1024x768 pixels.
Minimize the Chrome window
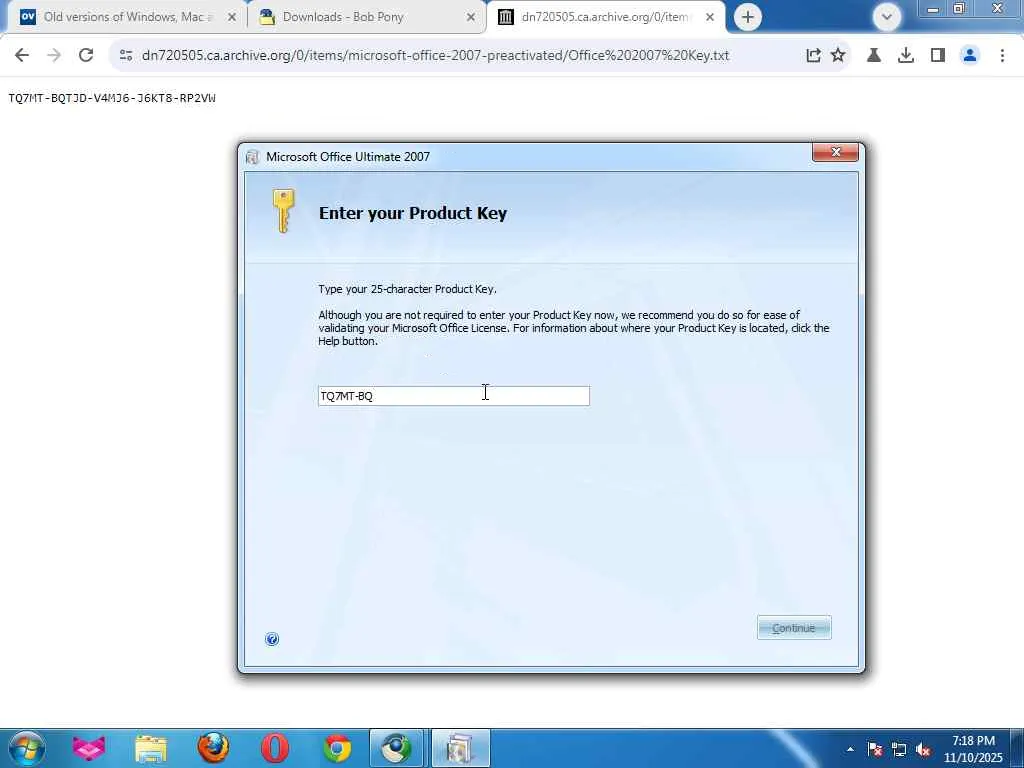click(933, 8)
